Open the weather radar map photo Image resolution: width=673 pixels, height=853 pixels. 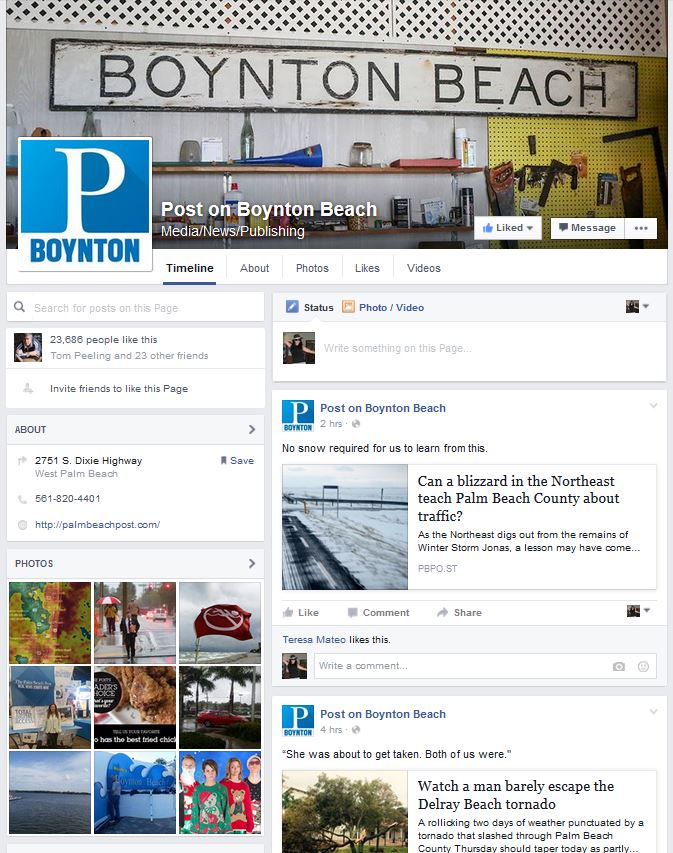(50, 623)
